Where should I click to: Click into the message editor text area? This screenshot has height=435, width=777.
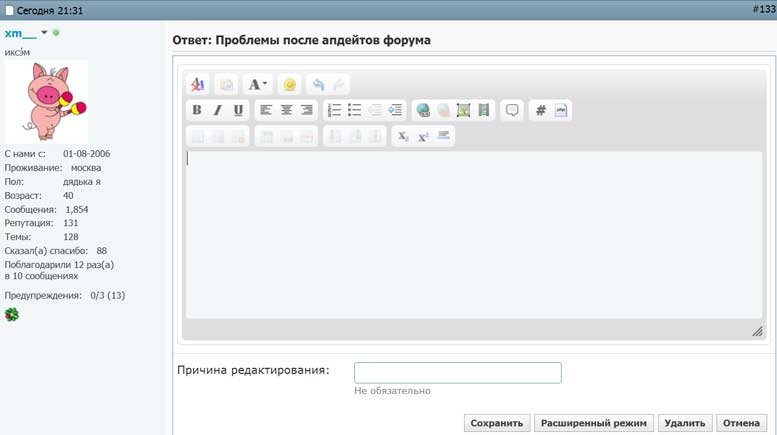pyautogui.click(x=474, y=234)
